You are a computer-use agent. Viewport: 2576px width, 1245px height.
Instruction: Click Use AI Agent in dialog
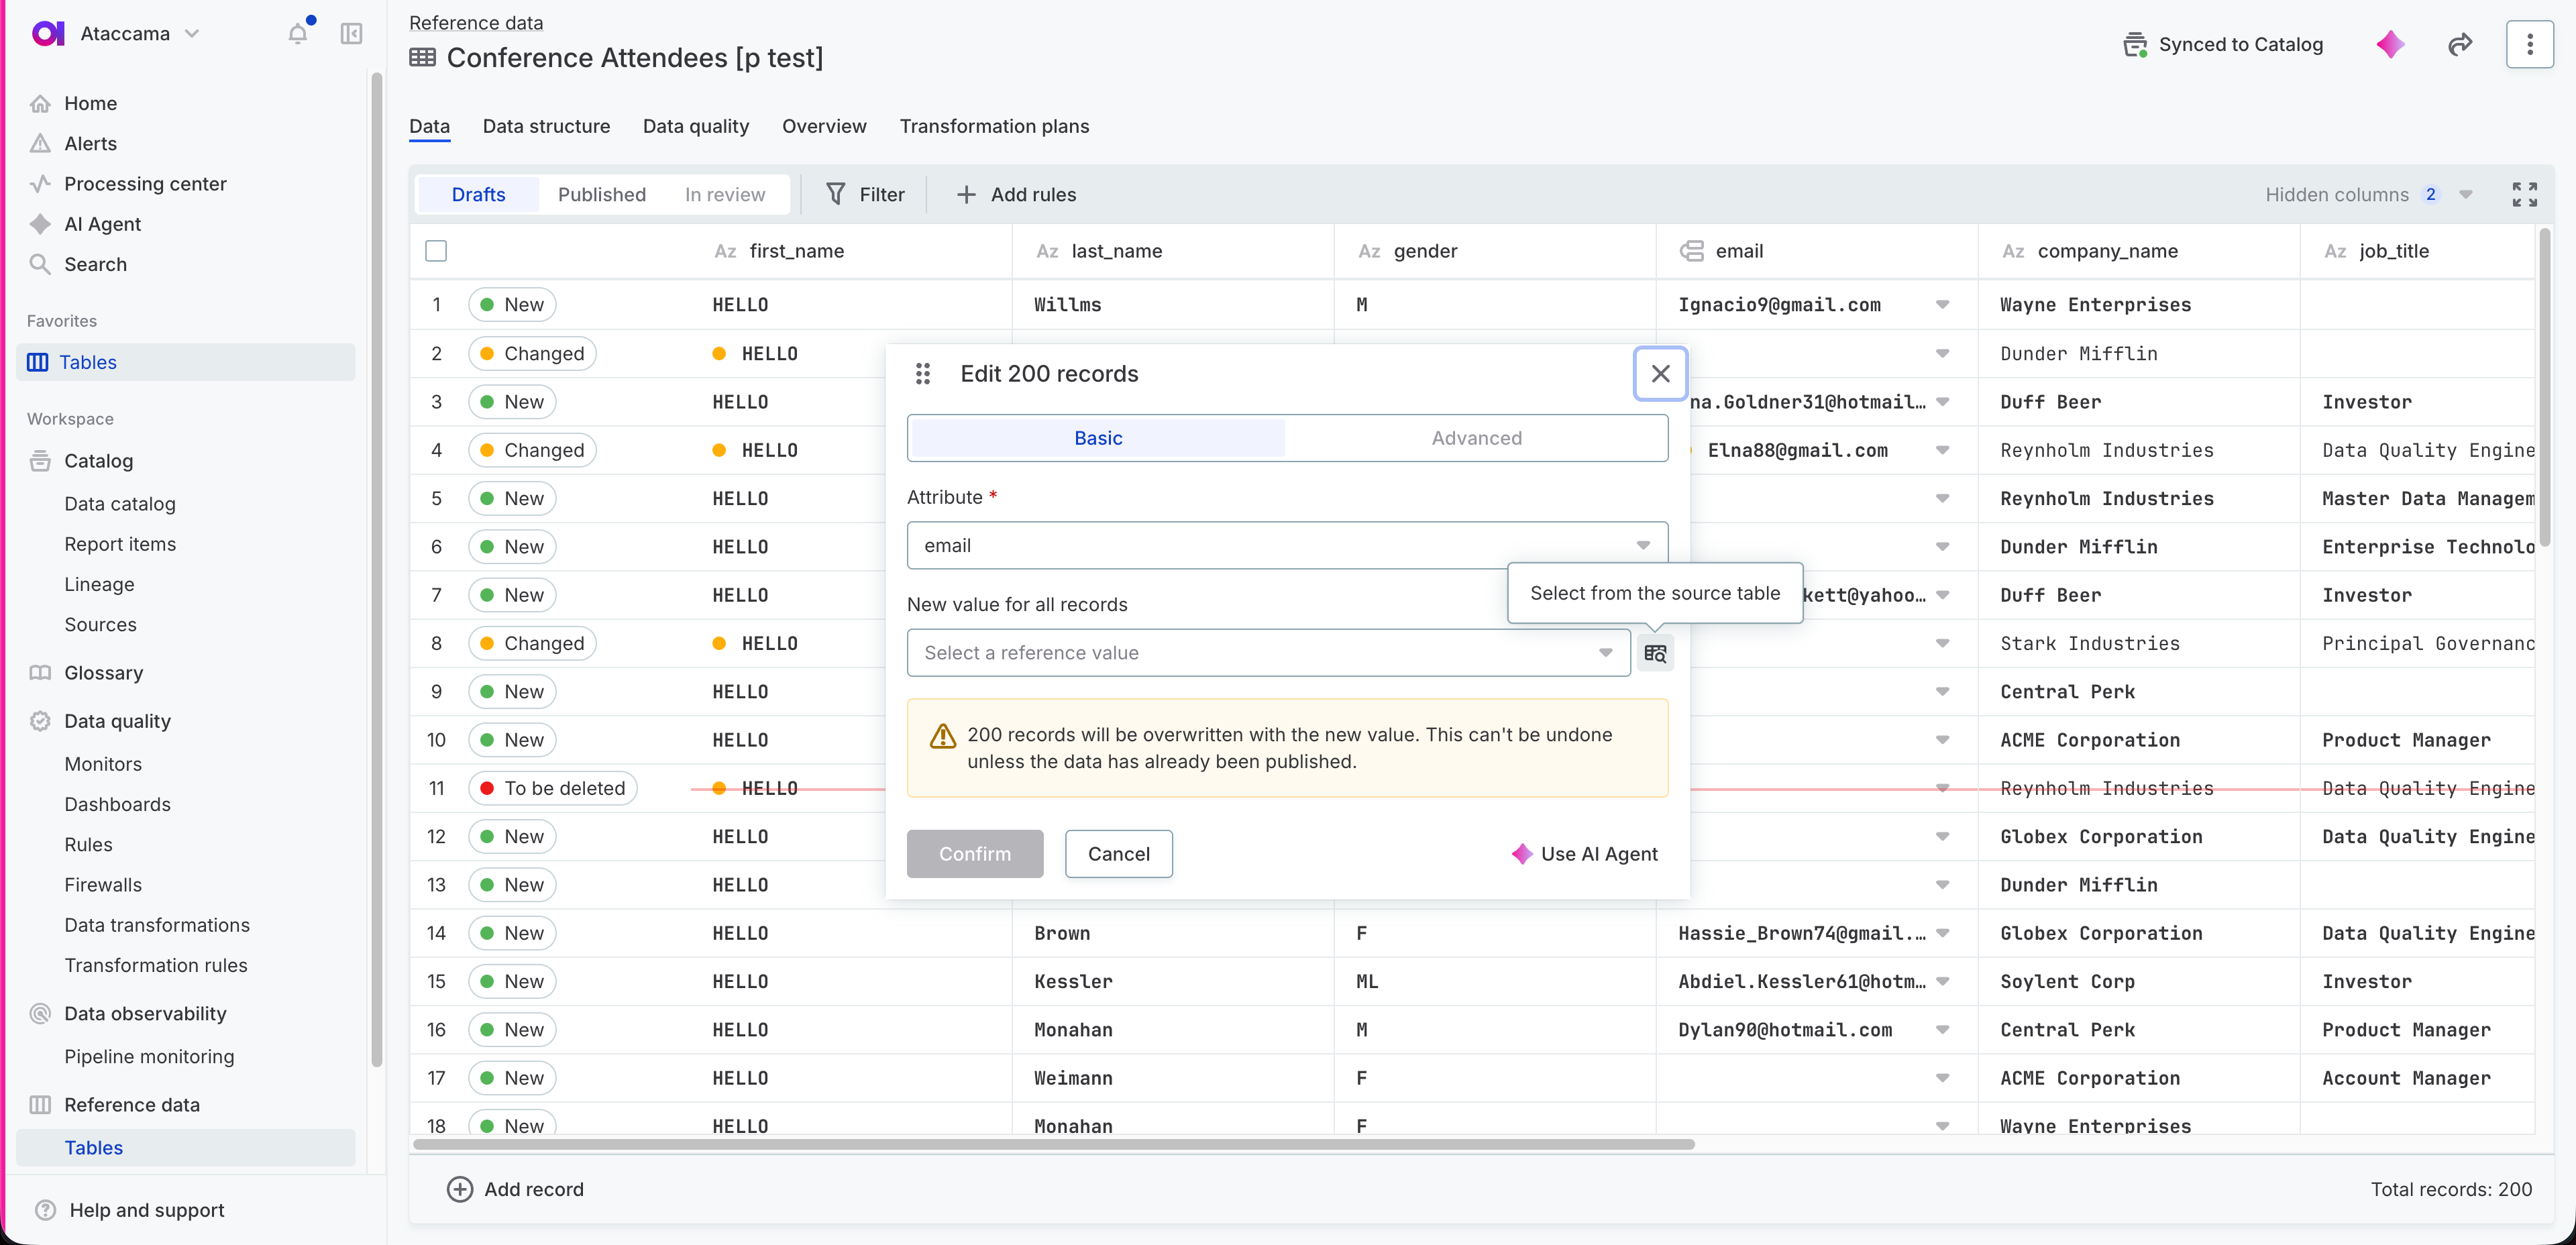click(1585, 853)
